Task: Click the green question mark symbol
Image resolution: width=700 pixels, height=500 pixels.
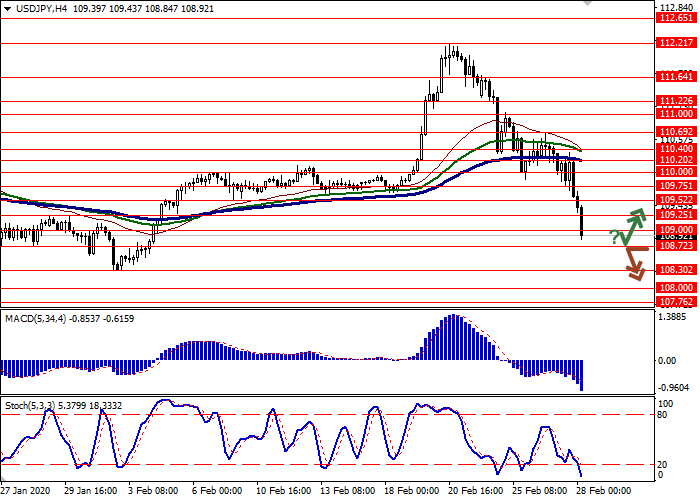Action: 613,234
